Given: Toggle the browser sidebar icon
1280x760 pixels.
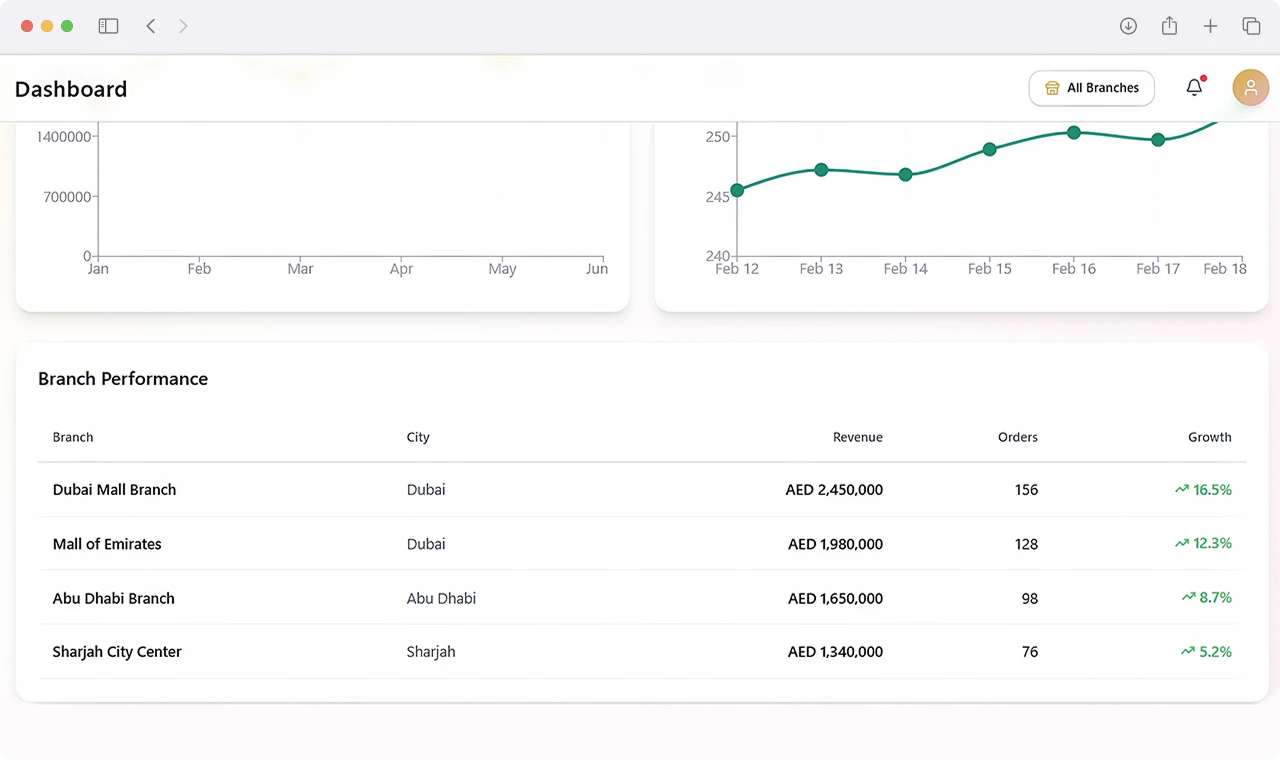Looking at the screenshot, I should 108,26.
